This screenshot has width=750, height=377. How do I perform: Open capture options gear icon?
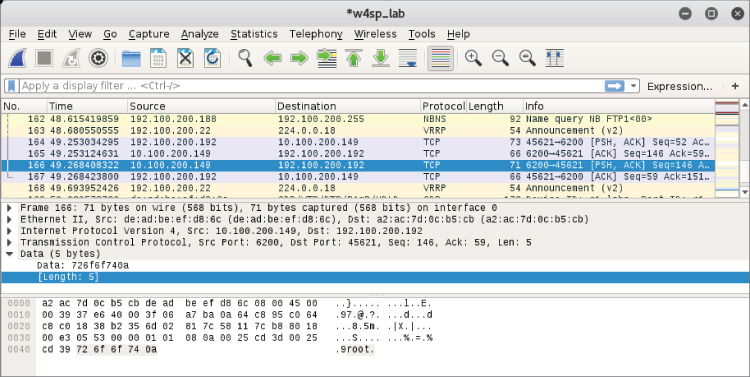coord(99,58)
